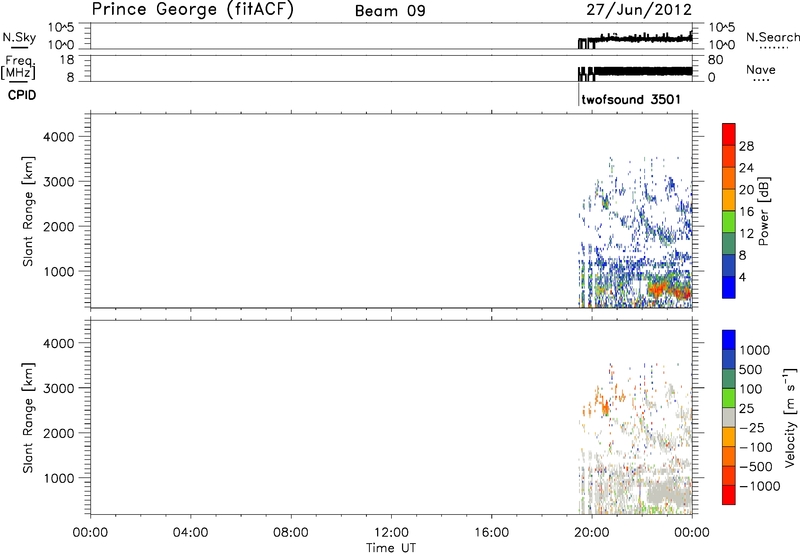Click the orange echo cluster near 2500 km in velocity panel
Screen dimensions: 800x554
click(605, 407)
